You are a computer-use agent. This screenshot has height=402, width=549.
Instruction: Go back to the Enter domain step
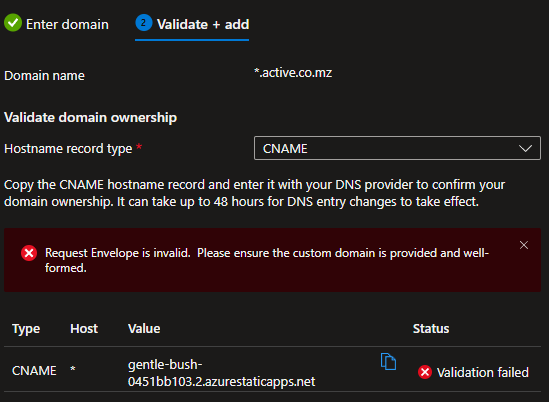[x=56, y=24]
